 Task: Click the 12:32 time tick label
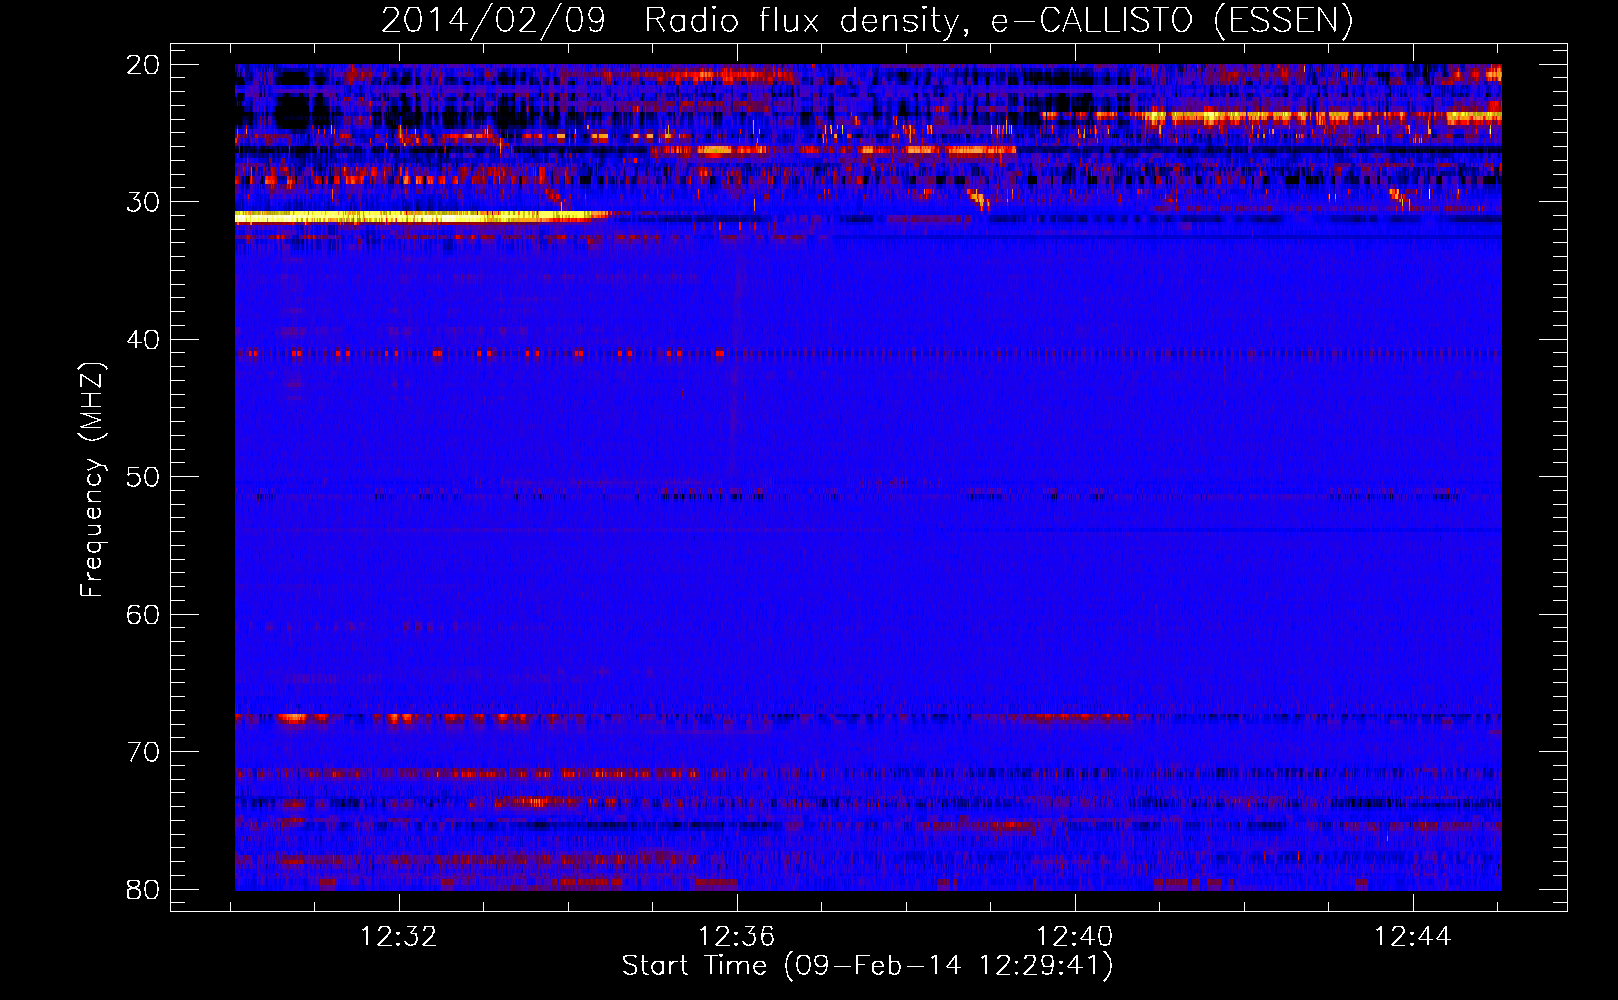399,937
